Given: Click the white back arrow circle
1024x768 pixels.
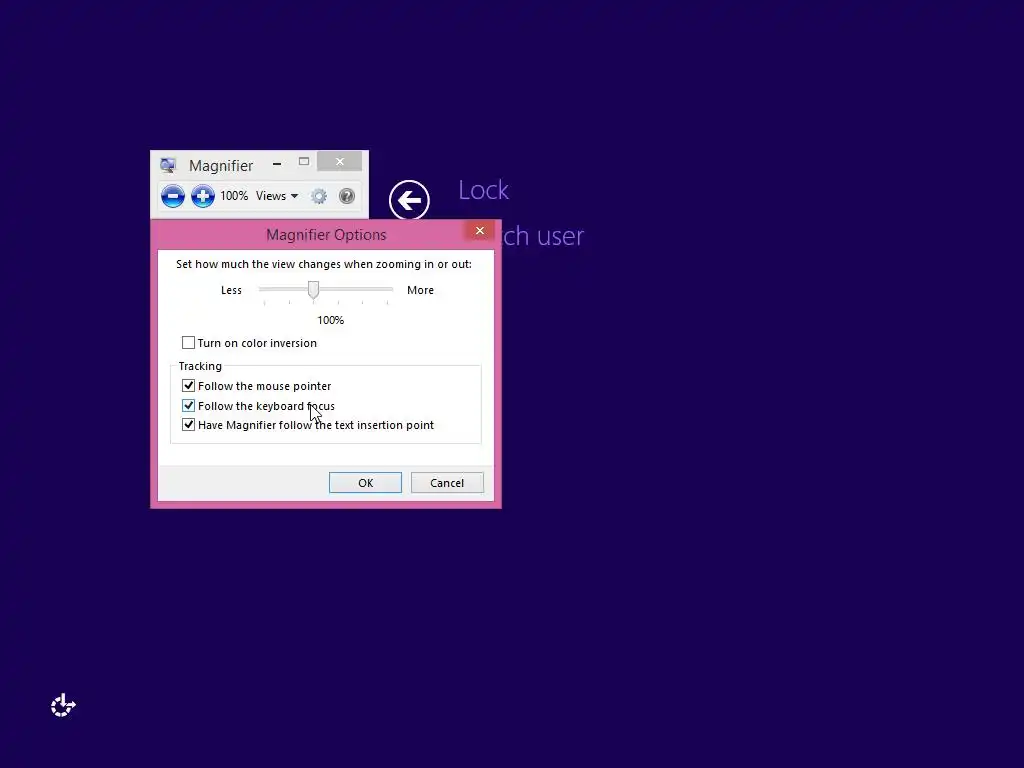Looking at the screenshot, I should pyautogui.click(x=409, y=200).
